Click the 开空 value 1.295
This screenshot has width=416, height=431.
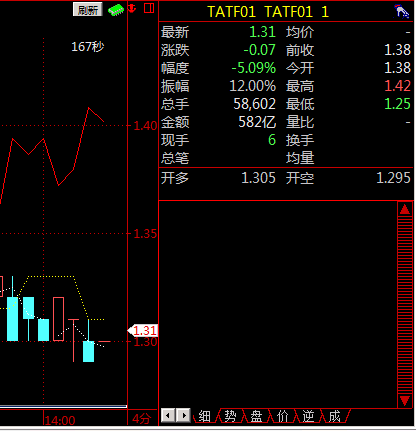[x=393, y=178]
